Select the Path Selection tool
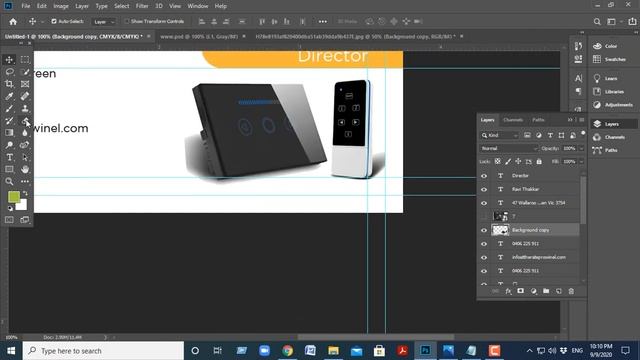 pyautogui.click(x=25, y=157)
